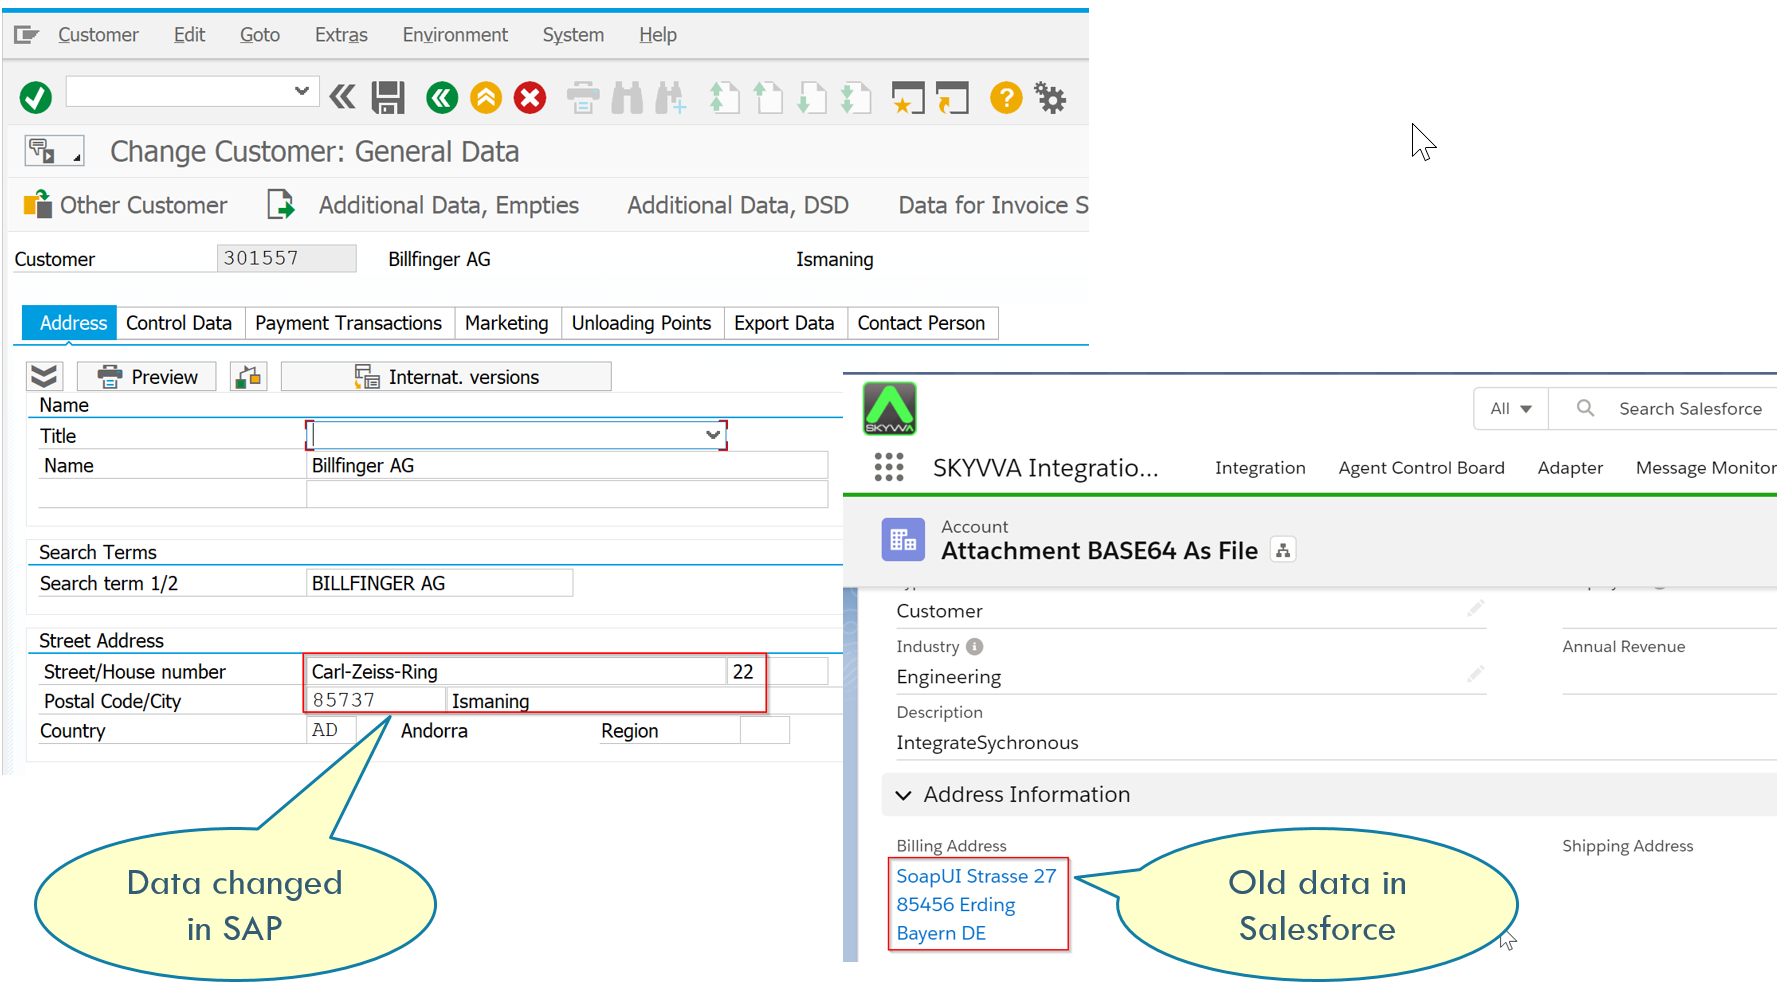Viewport: 1791px width, 992px height.
Task: Switch to the Payment Transactions tab
Action: [x=348, y=322]
